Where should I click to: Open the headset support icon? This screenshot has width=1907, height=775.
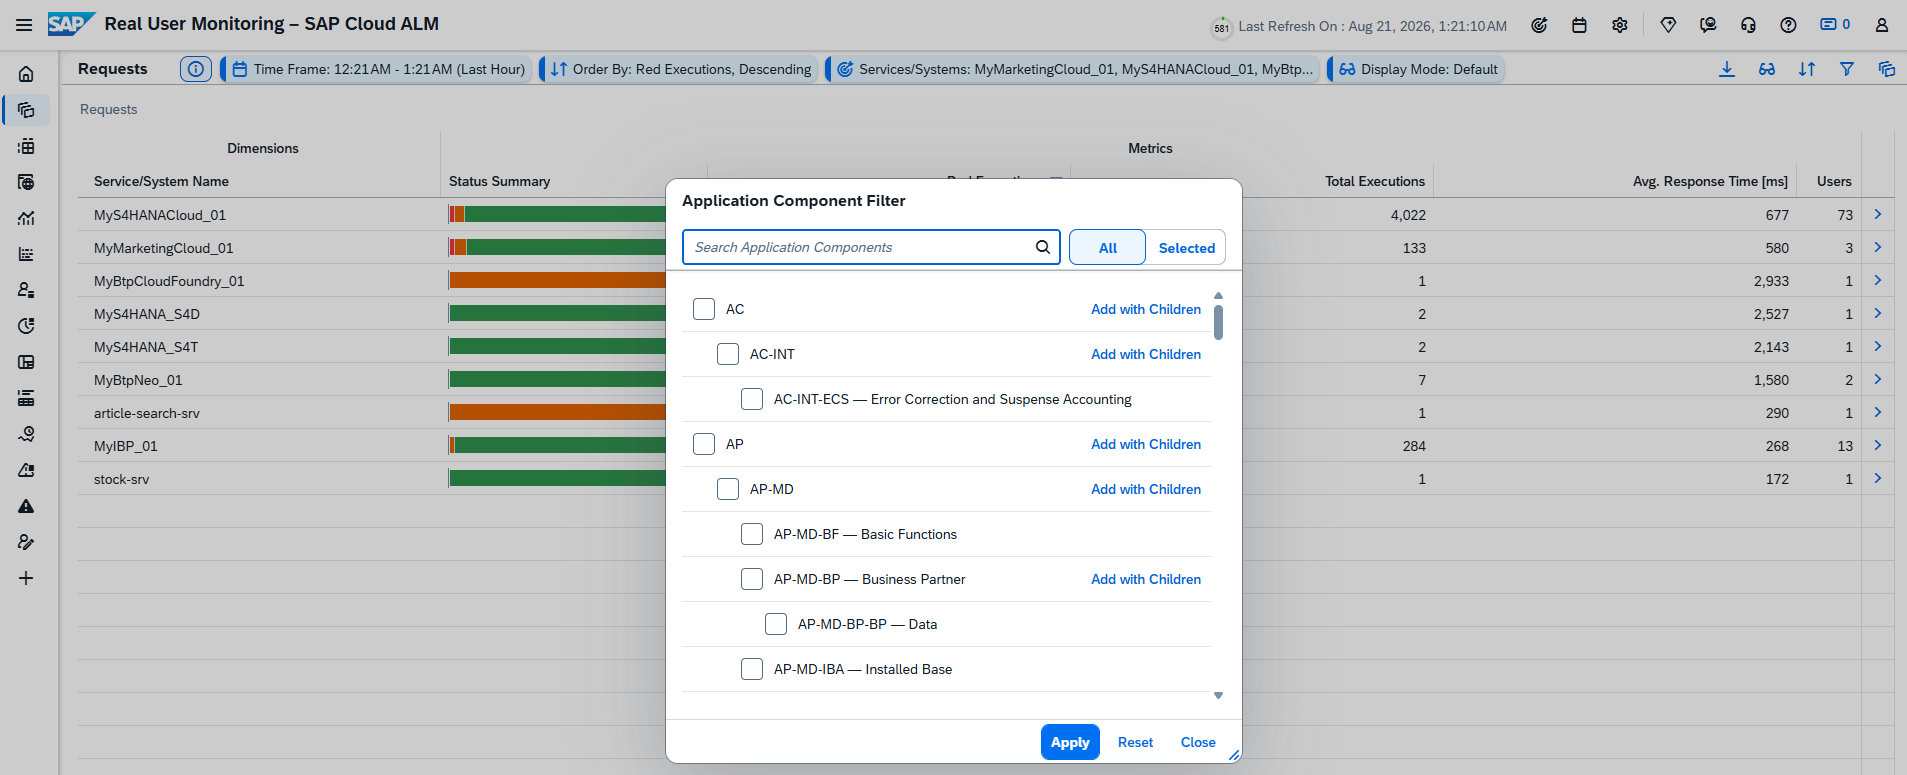pos(1748,25)
